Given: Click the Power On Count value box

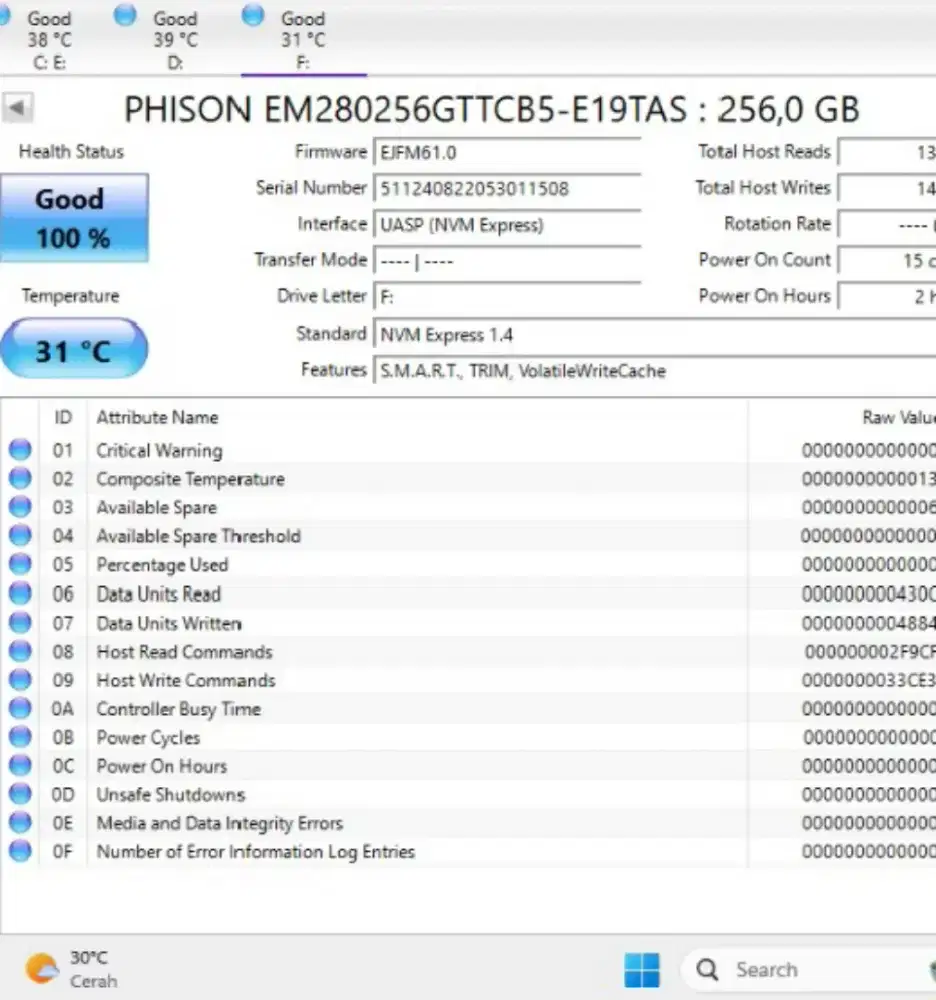Looking at the screenshot, I should coord(887,261).
